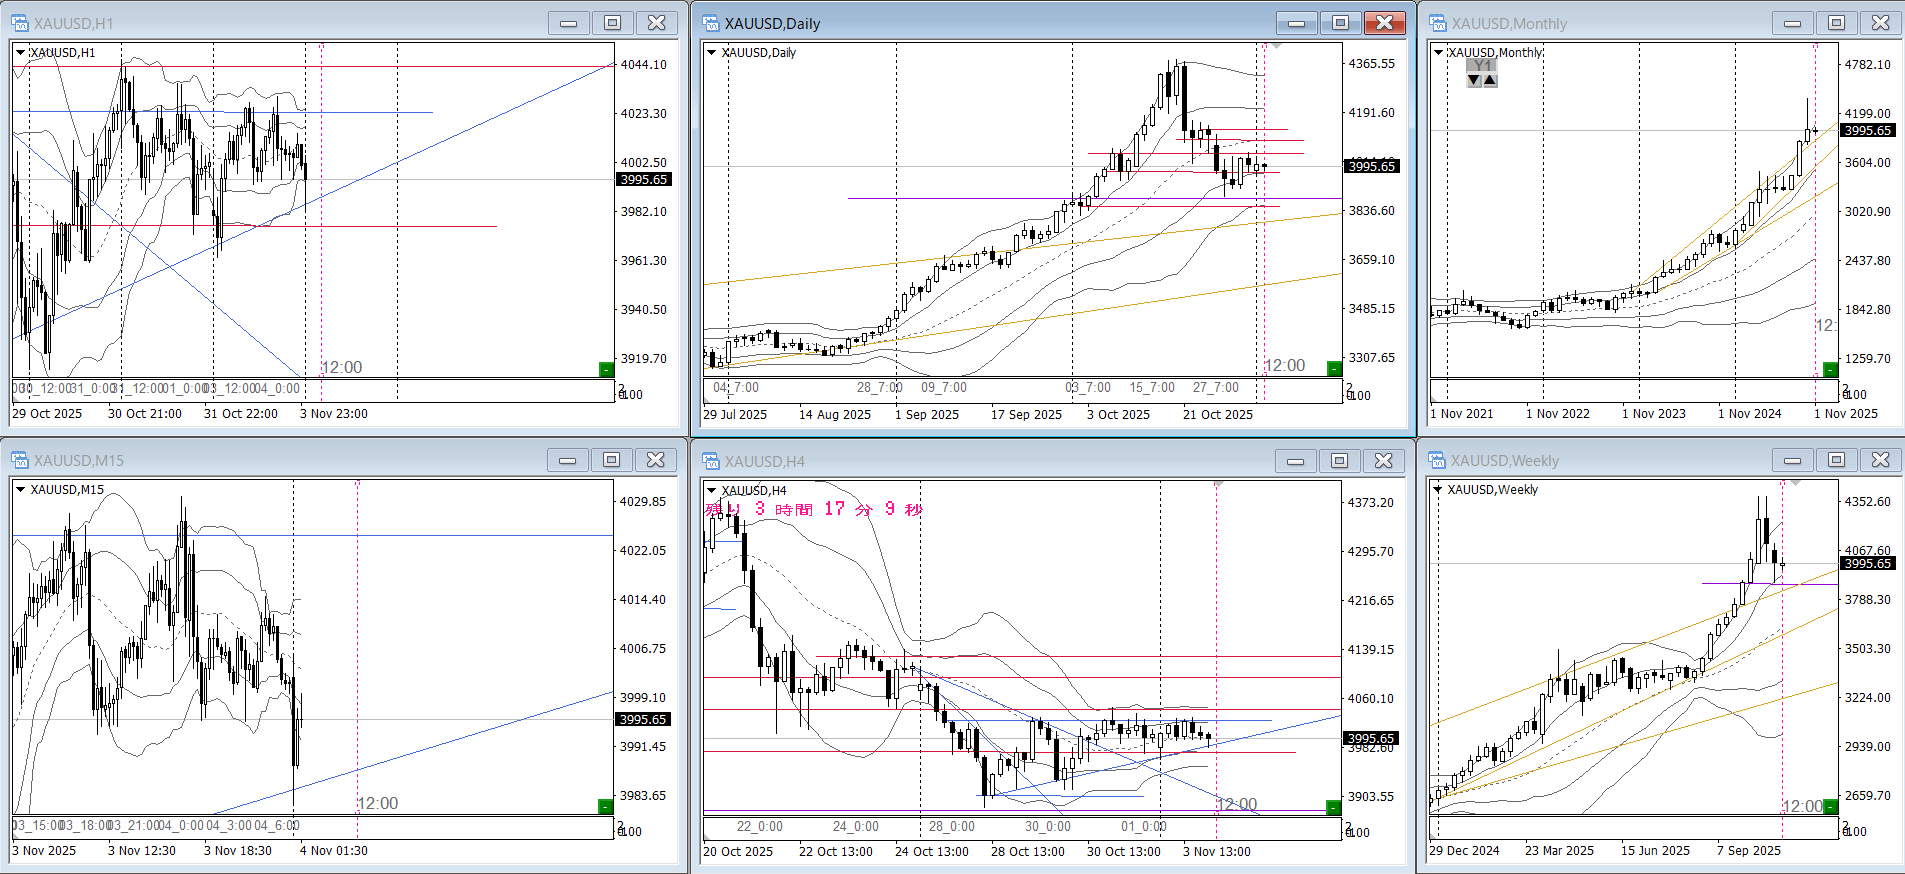Expand the triangle beside XAUUSD,Weekly label
Viewport: 1905px width, 874px height.
click(1439, 490)
